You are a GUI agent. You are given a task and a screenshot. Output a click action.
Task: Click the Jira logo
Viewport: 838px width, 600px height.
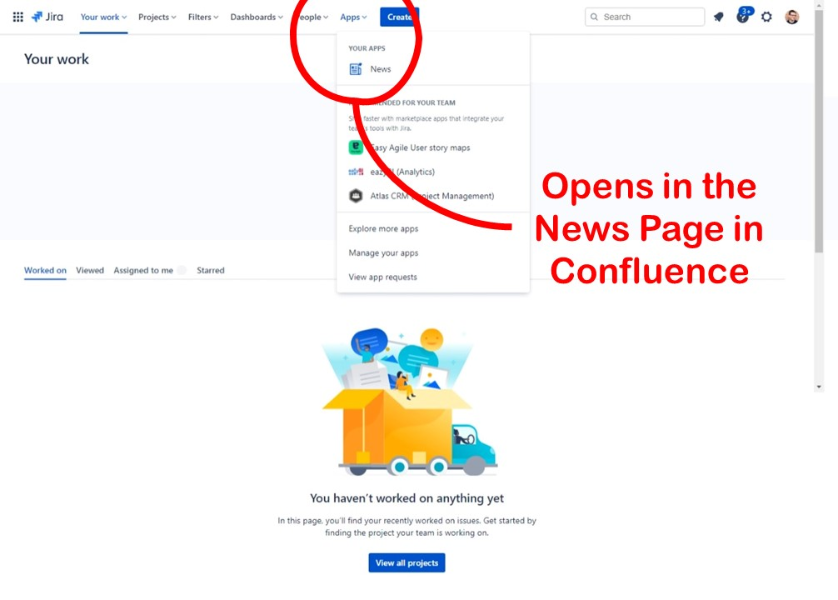(x=47, y=17)
